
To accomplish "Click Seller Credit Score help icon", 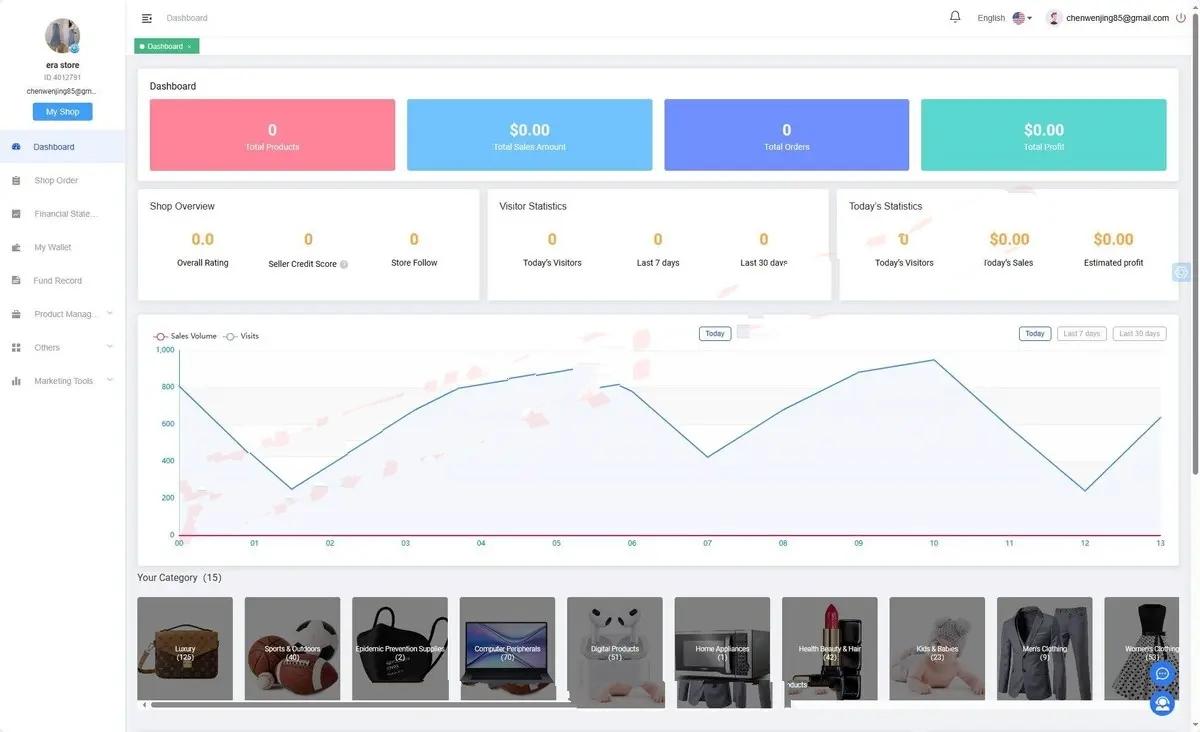I will point(344,265).
